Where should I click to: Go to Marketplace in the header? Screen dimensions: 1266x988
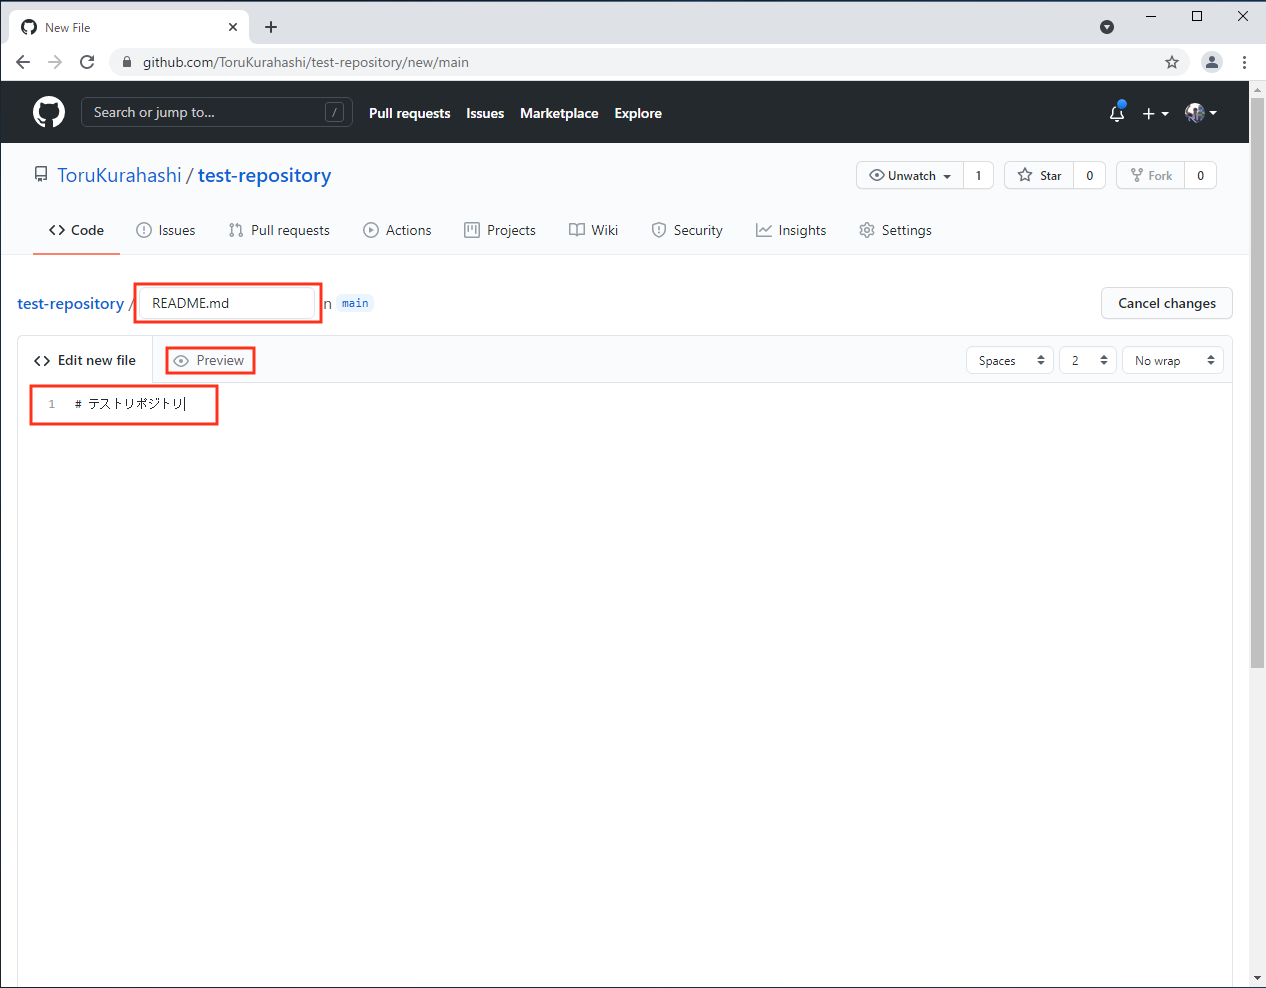pos(559,113)
